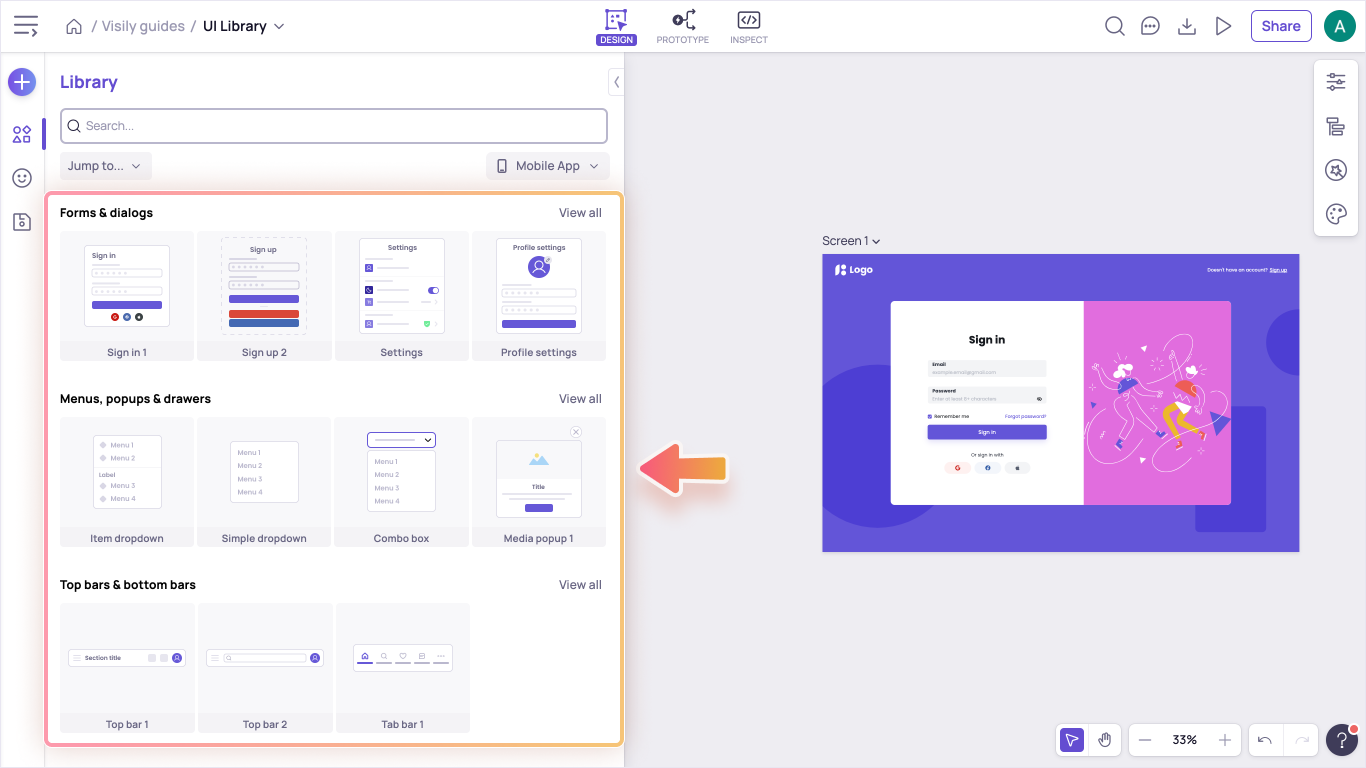Switch to the PROTOTYPE tab
Screen dimensions: 1366x768
pos(682,26)
